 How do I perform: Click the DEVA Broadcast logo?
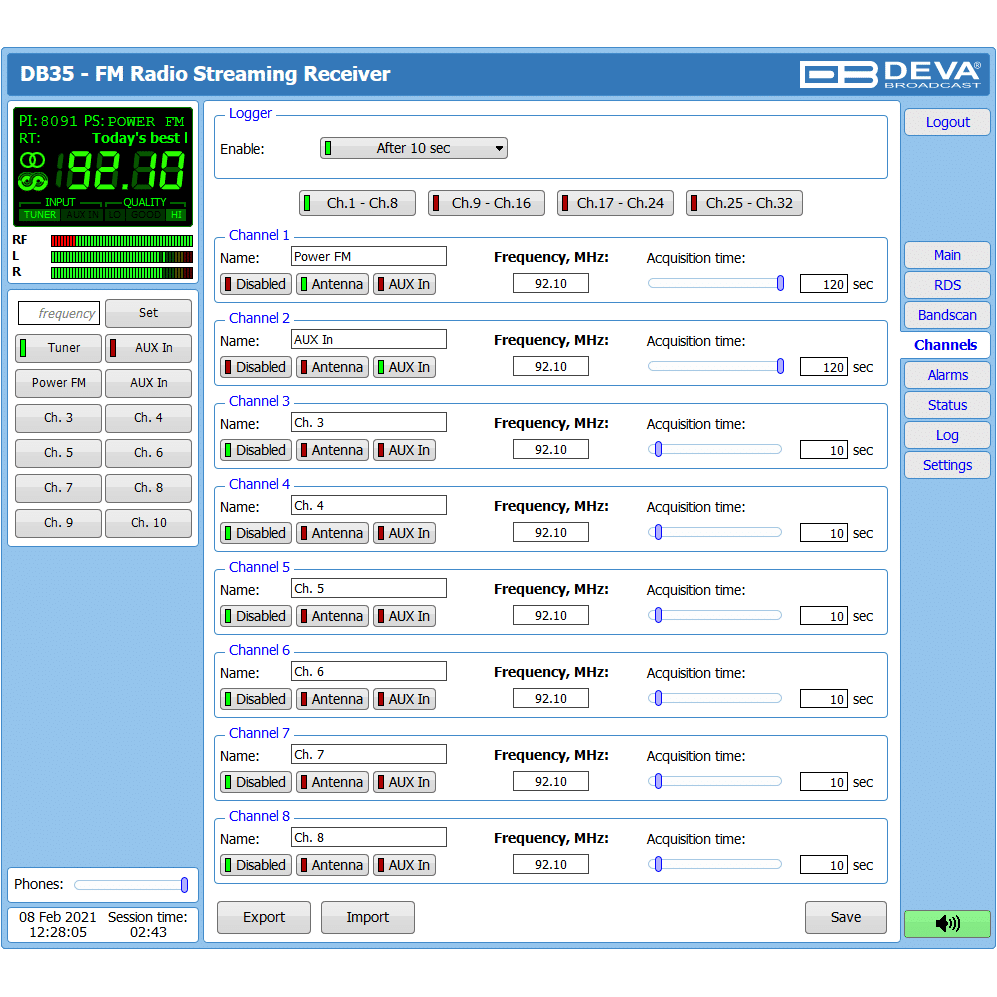(x=889, y=74)
